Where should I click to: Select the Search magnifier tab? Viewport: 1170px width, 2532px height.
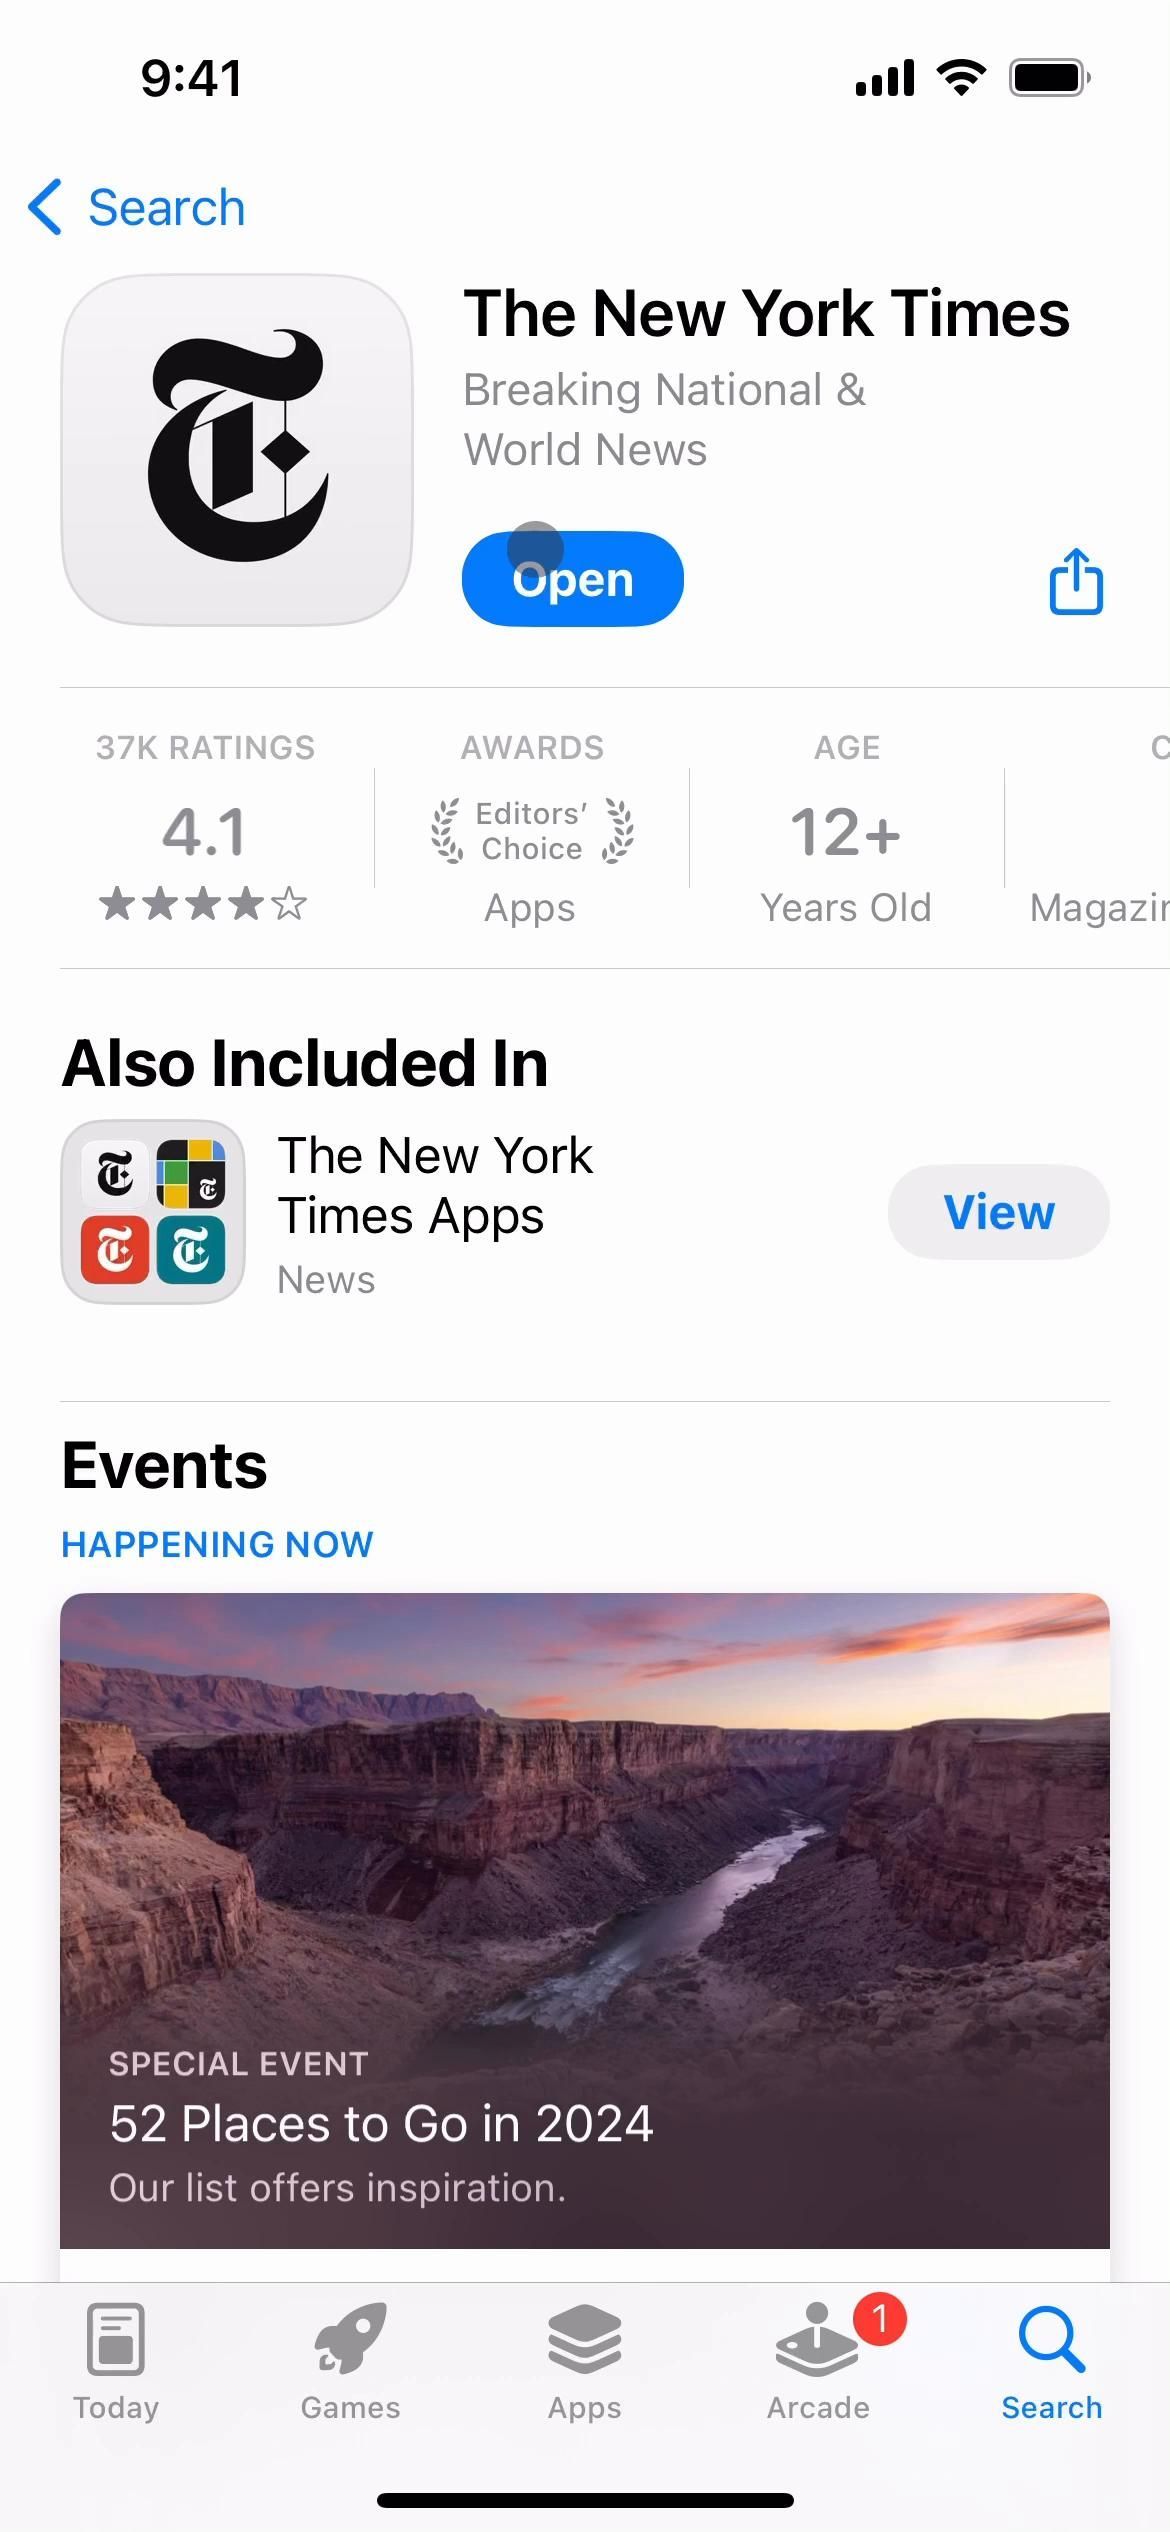[1052, 2362]
